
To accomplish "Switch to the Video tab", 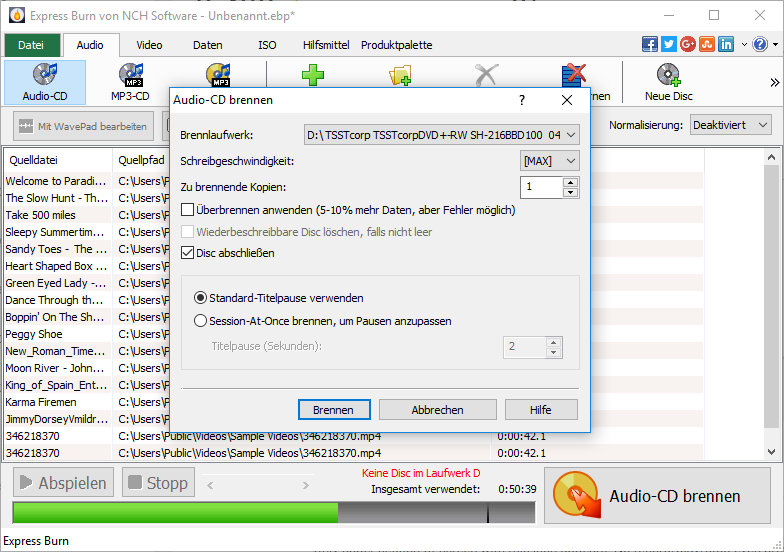I will click(149, 45).
